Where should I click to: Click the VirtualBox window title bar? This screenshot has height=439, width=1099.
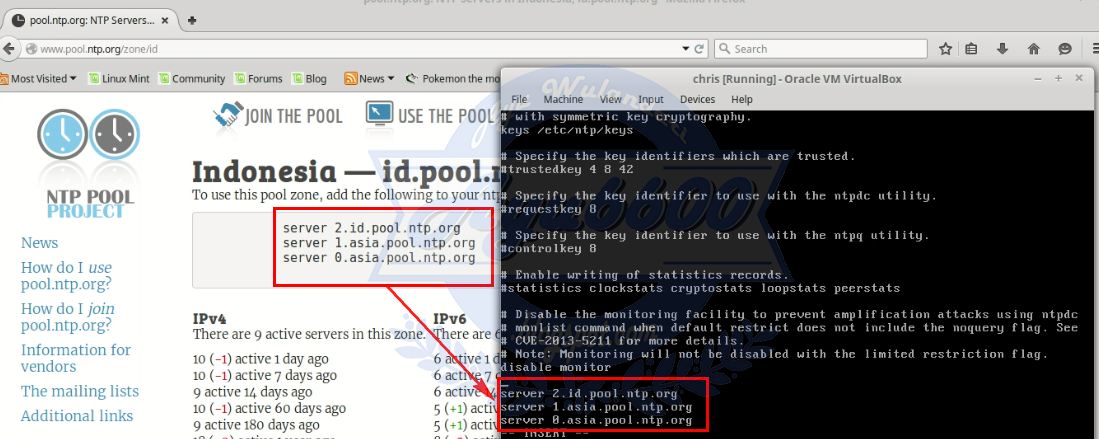tap(797, 79)
